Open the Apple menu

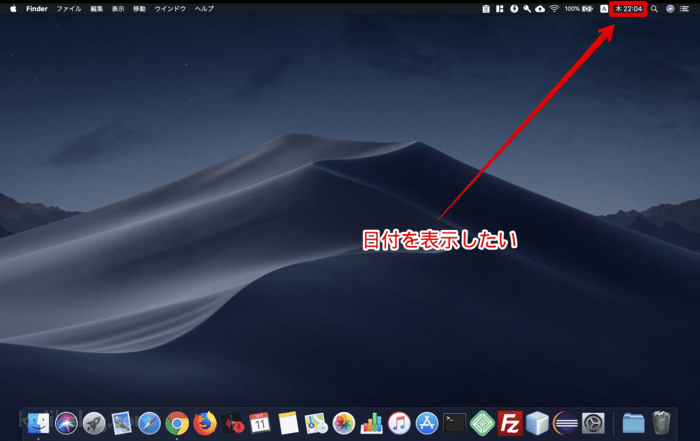point(13,8)
